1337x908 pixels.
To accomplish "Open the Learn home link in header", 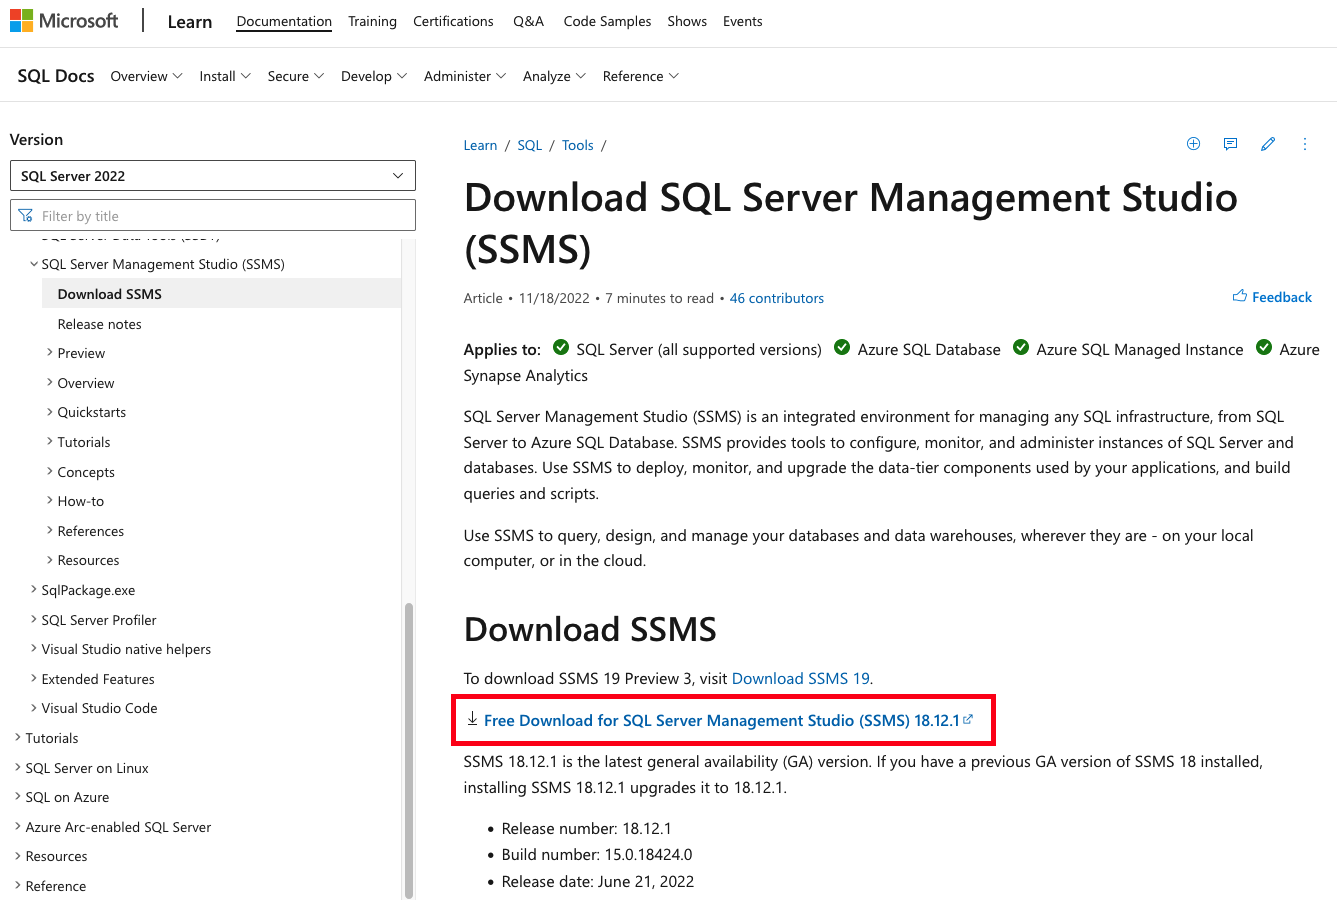I will (x=190, y=21).
